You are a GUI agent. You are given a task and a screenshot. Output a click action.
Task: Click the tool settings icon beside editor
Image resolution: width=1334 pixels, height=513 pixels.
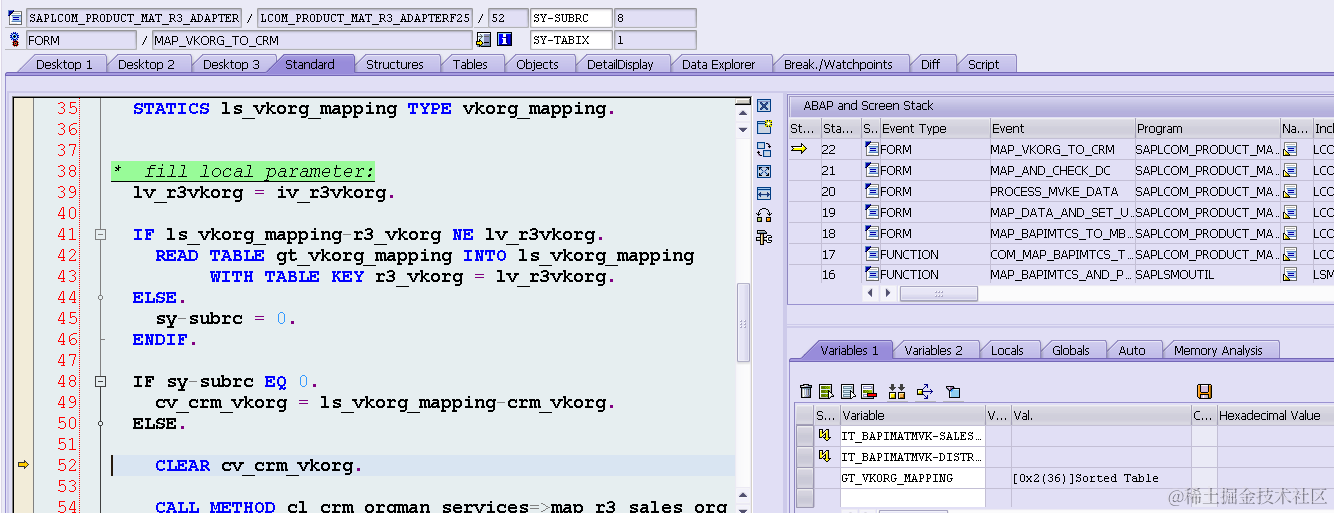[764, 237]
